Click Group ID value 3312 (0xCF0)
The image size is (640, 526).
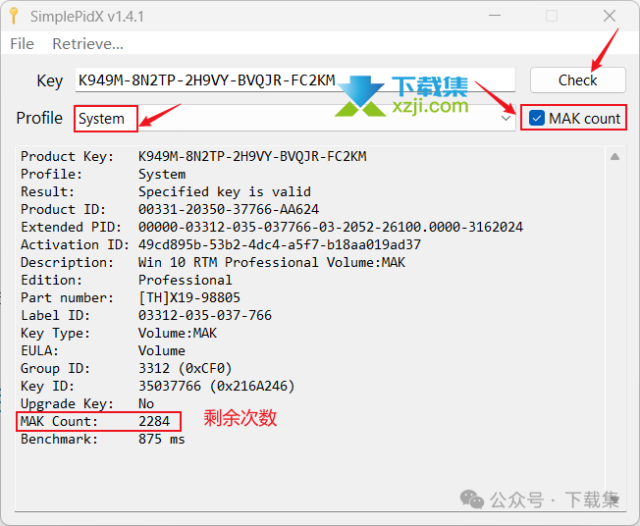click(x=185, y=368)
